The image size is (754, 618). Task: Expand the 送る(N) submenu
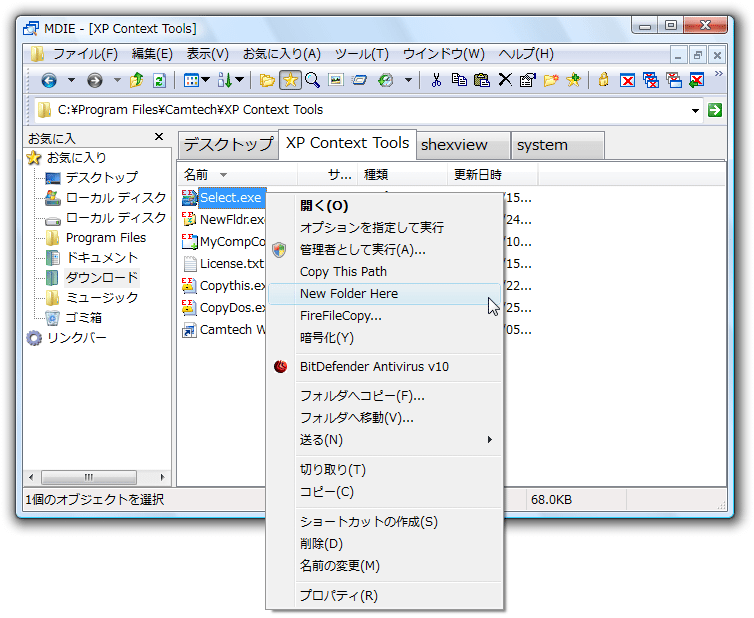[384, 440]
